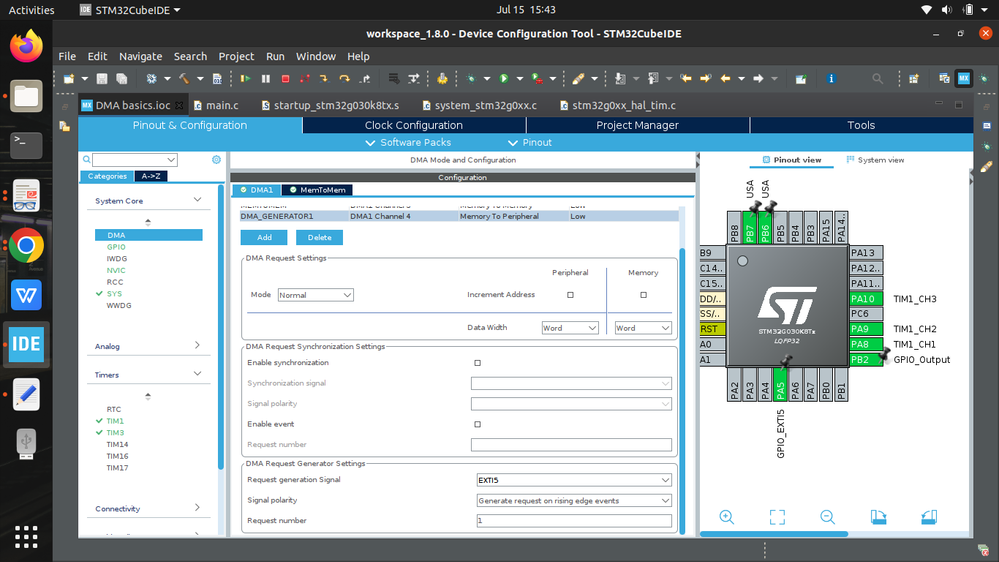999x562 pixels.
Task: Select the MX Device Configuration perspective icon
Action: [963, 78]
